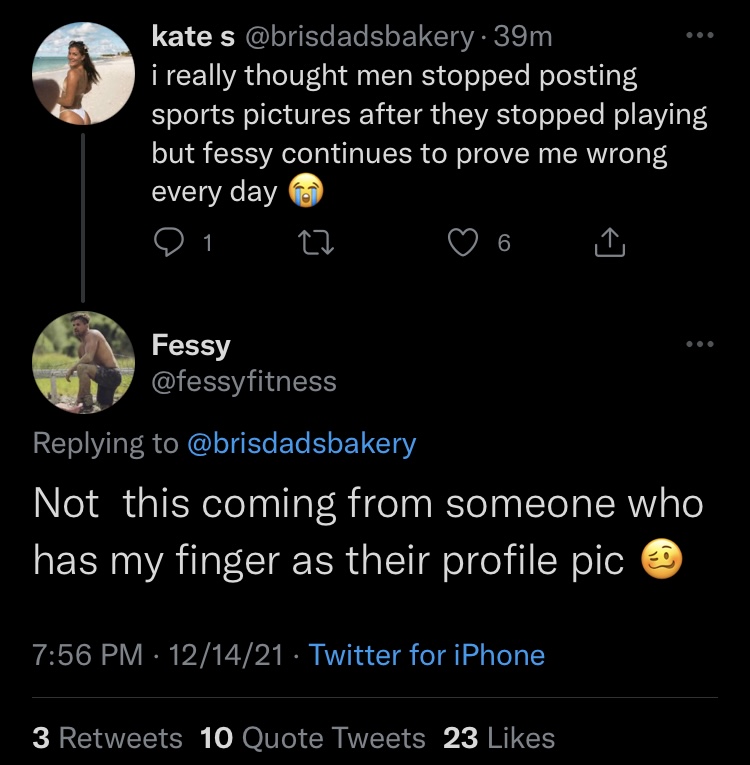This screenshot has height=765, width=750.
Task: Click the 39m timestamp on kate's tweet
Action: coord(523,37)
